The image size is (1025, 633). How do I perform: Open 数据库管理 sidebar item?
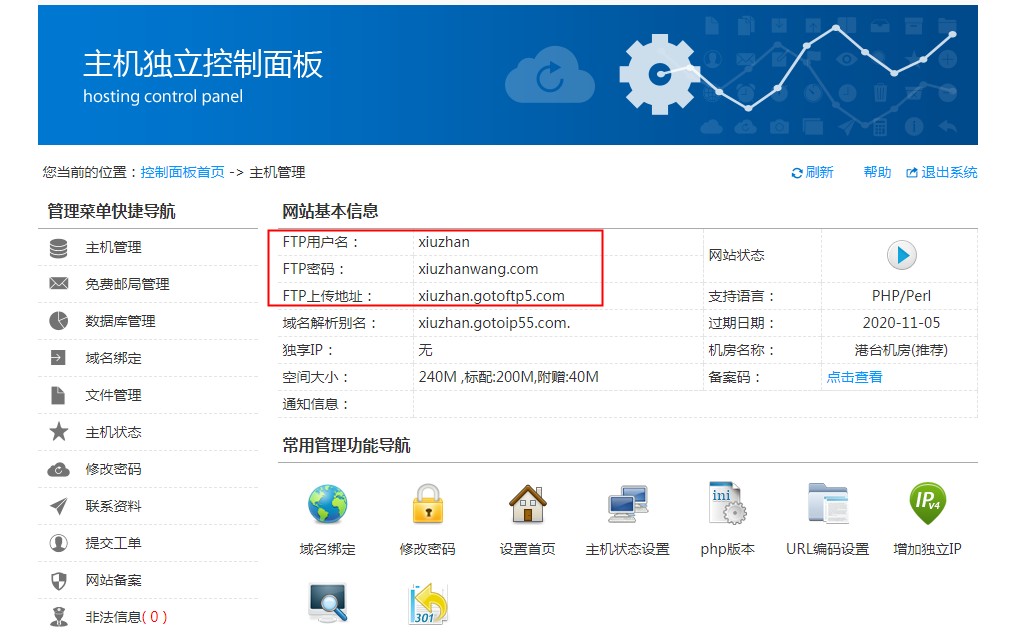(x=120, y=322)
